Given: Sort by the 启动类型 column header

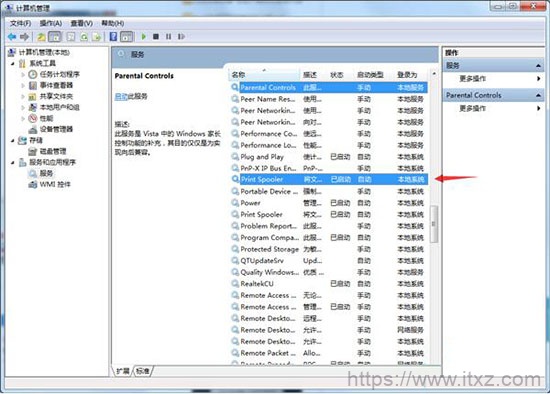Looking at the screenshot, I should click(x=370, y=75).
